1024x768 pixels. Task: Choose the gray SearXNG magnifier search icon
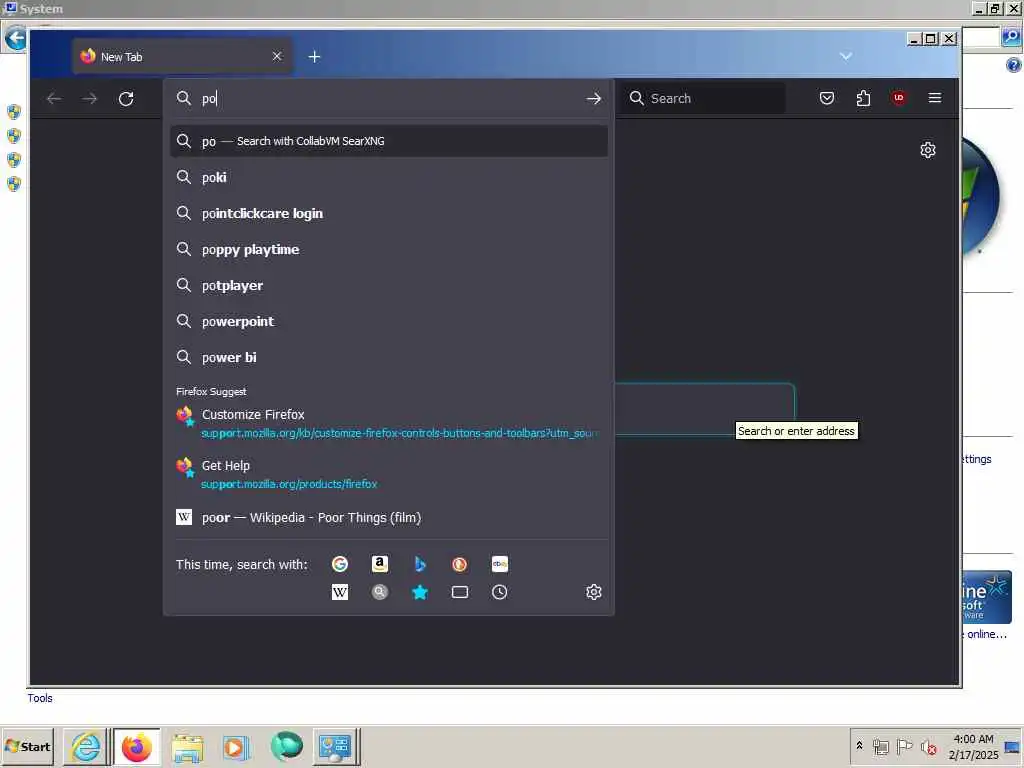[x=379, y=592]
